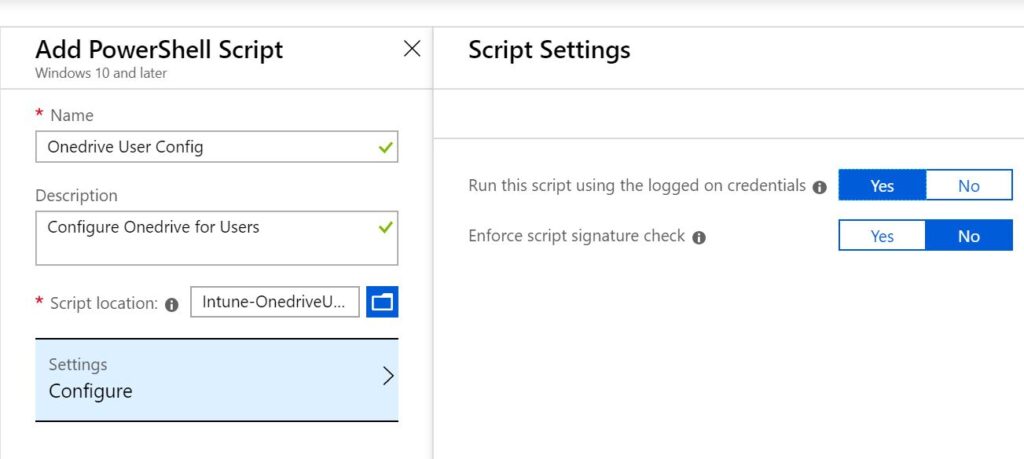Screen dimensions: 1024x459
Task: Click the info icon beside logged on credentials
Action: pyautogui.click(x=820, y=187)
